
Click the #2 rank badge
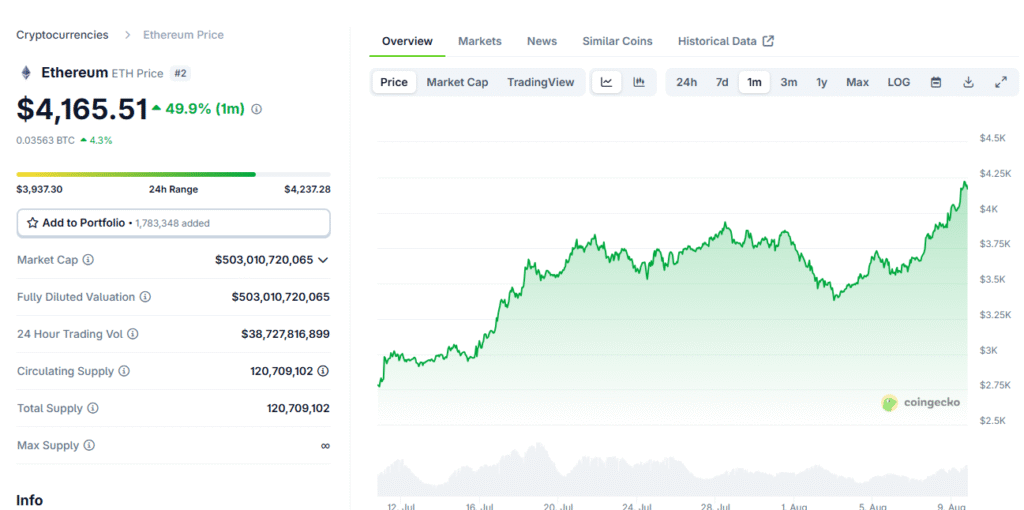180,73
